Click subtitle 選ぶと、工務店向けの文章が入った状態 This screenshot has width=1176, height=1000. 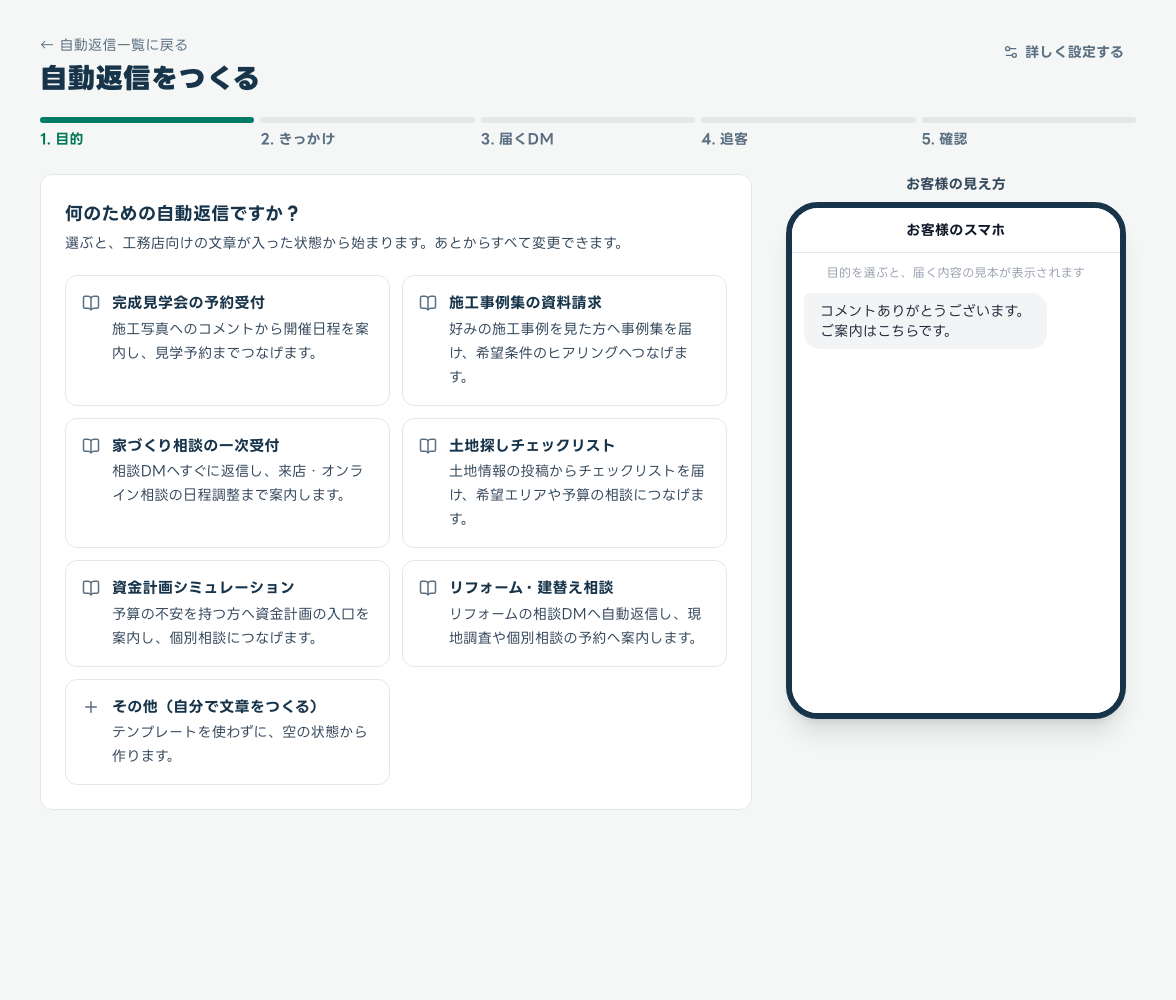(x=344, y=243)
